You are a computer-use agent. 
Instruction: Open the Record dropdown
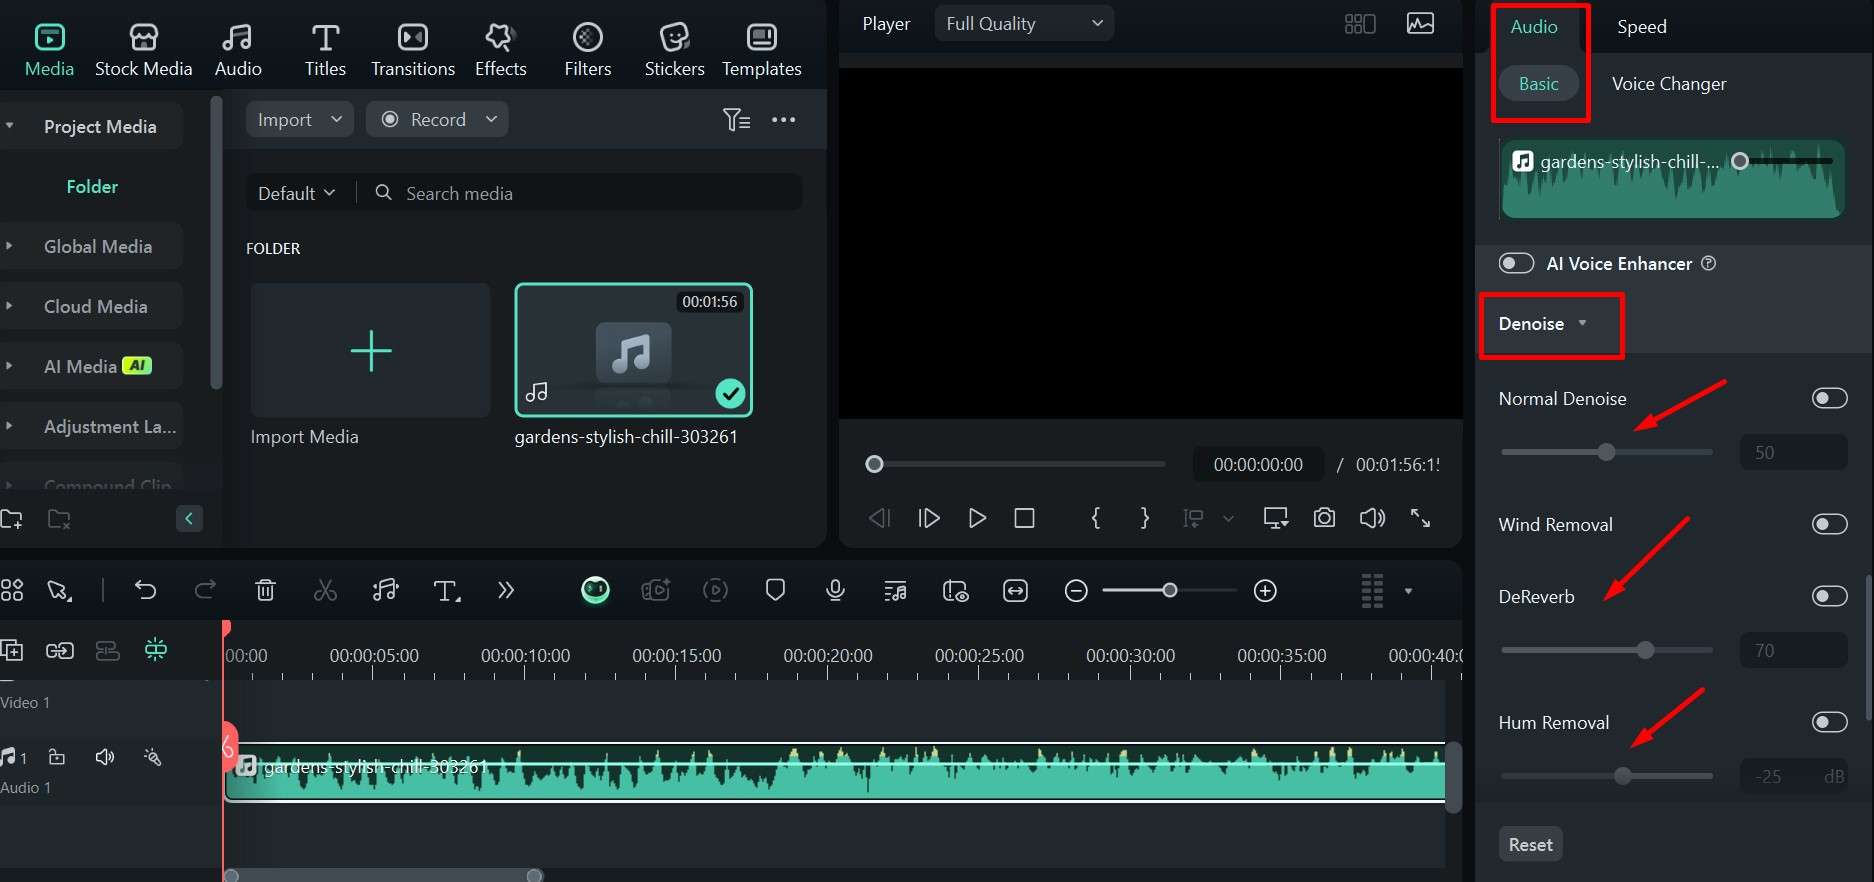click(x=437, y=119)
